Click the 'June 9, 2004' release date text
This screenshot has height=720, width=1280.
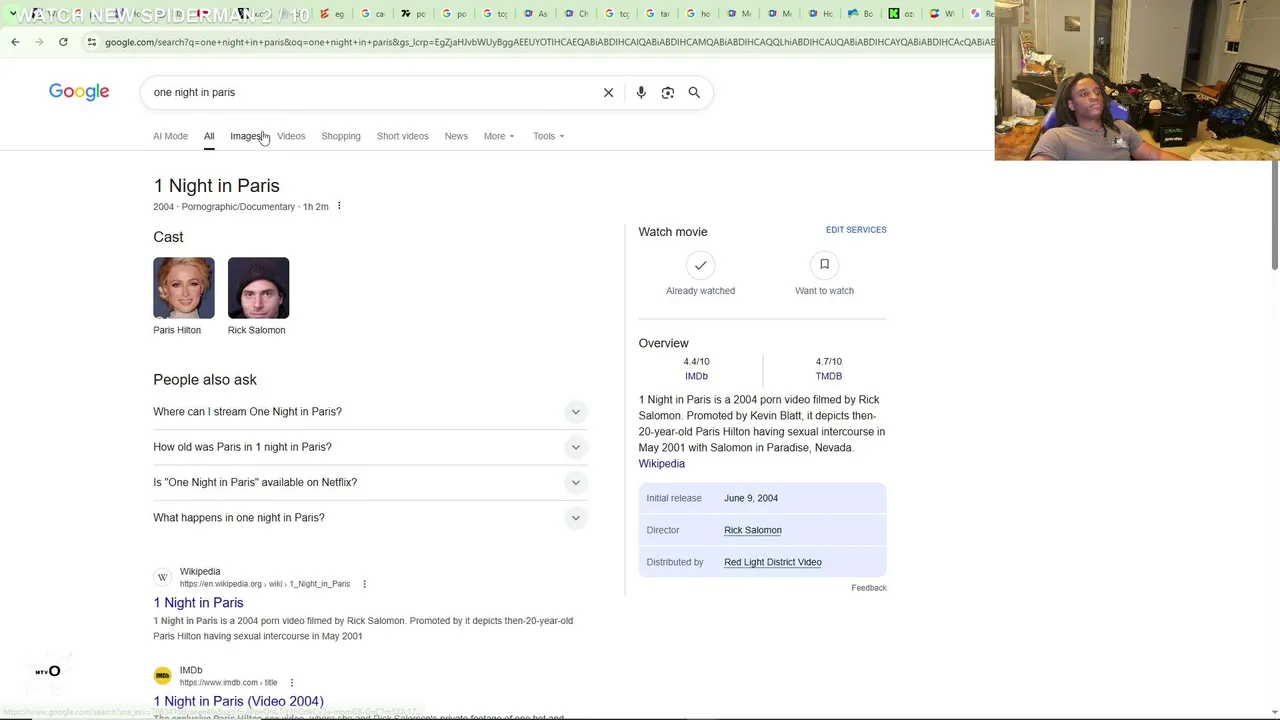pyautogui.click(x=751, y=498)
